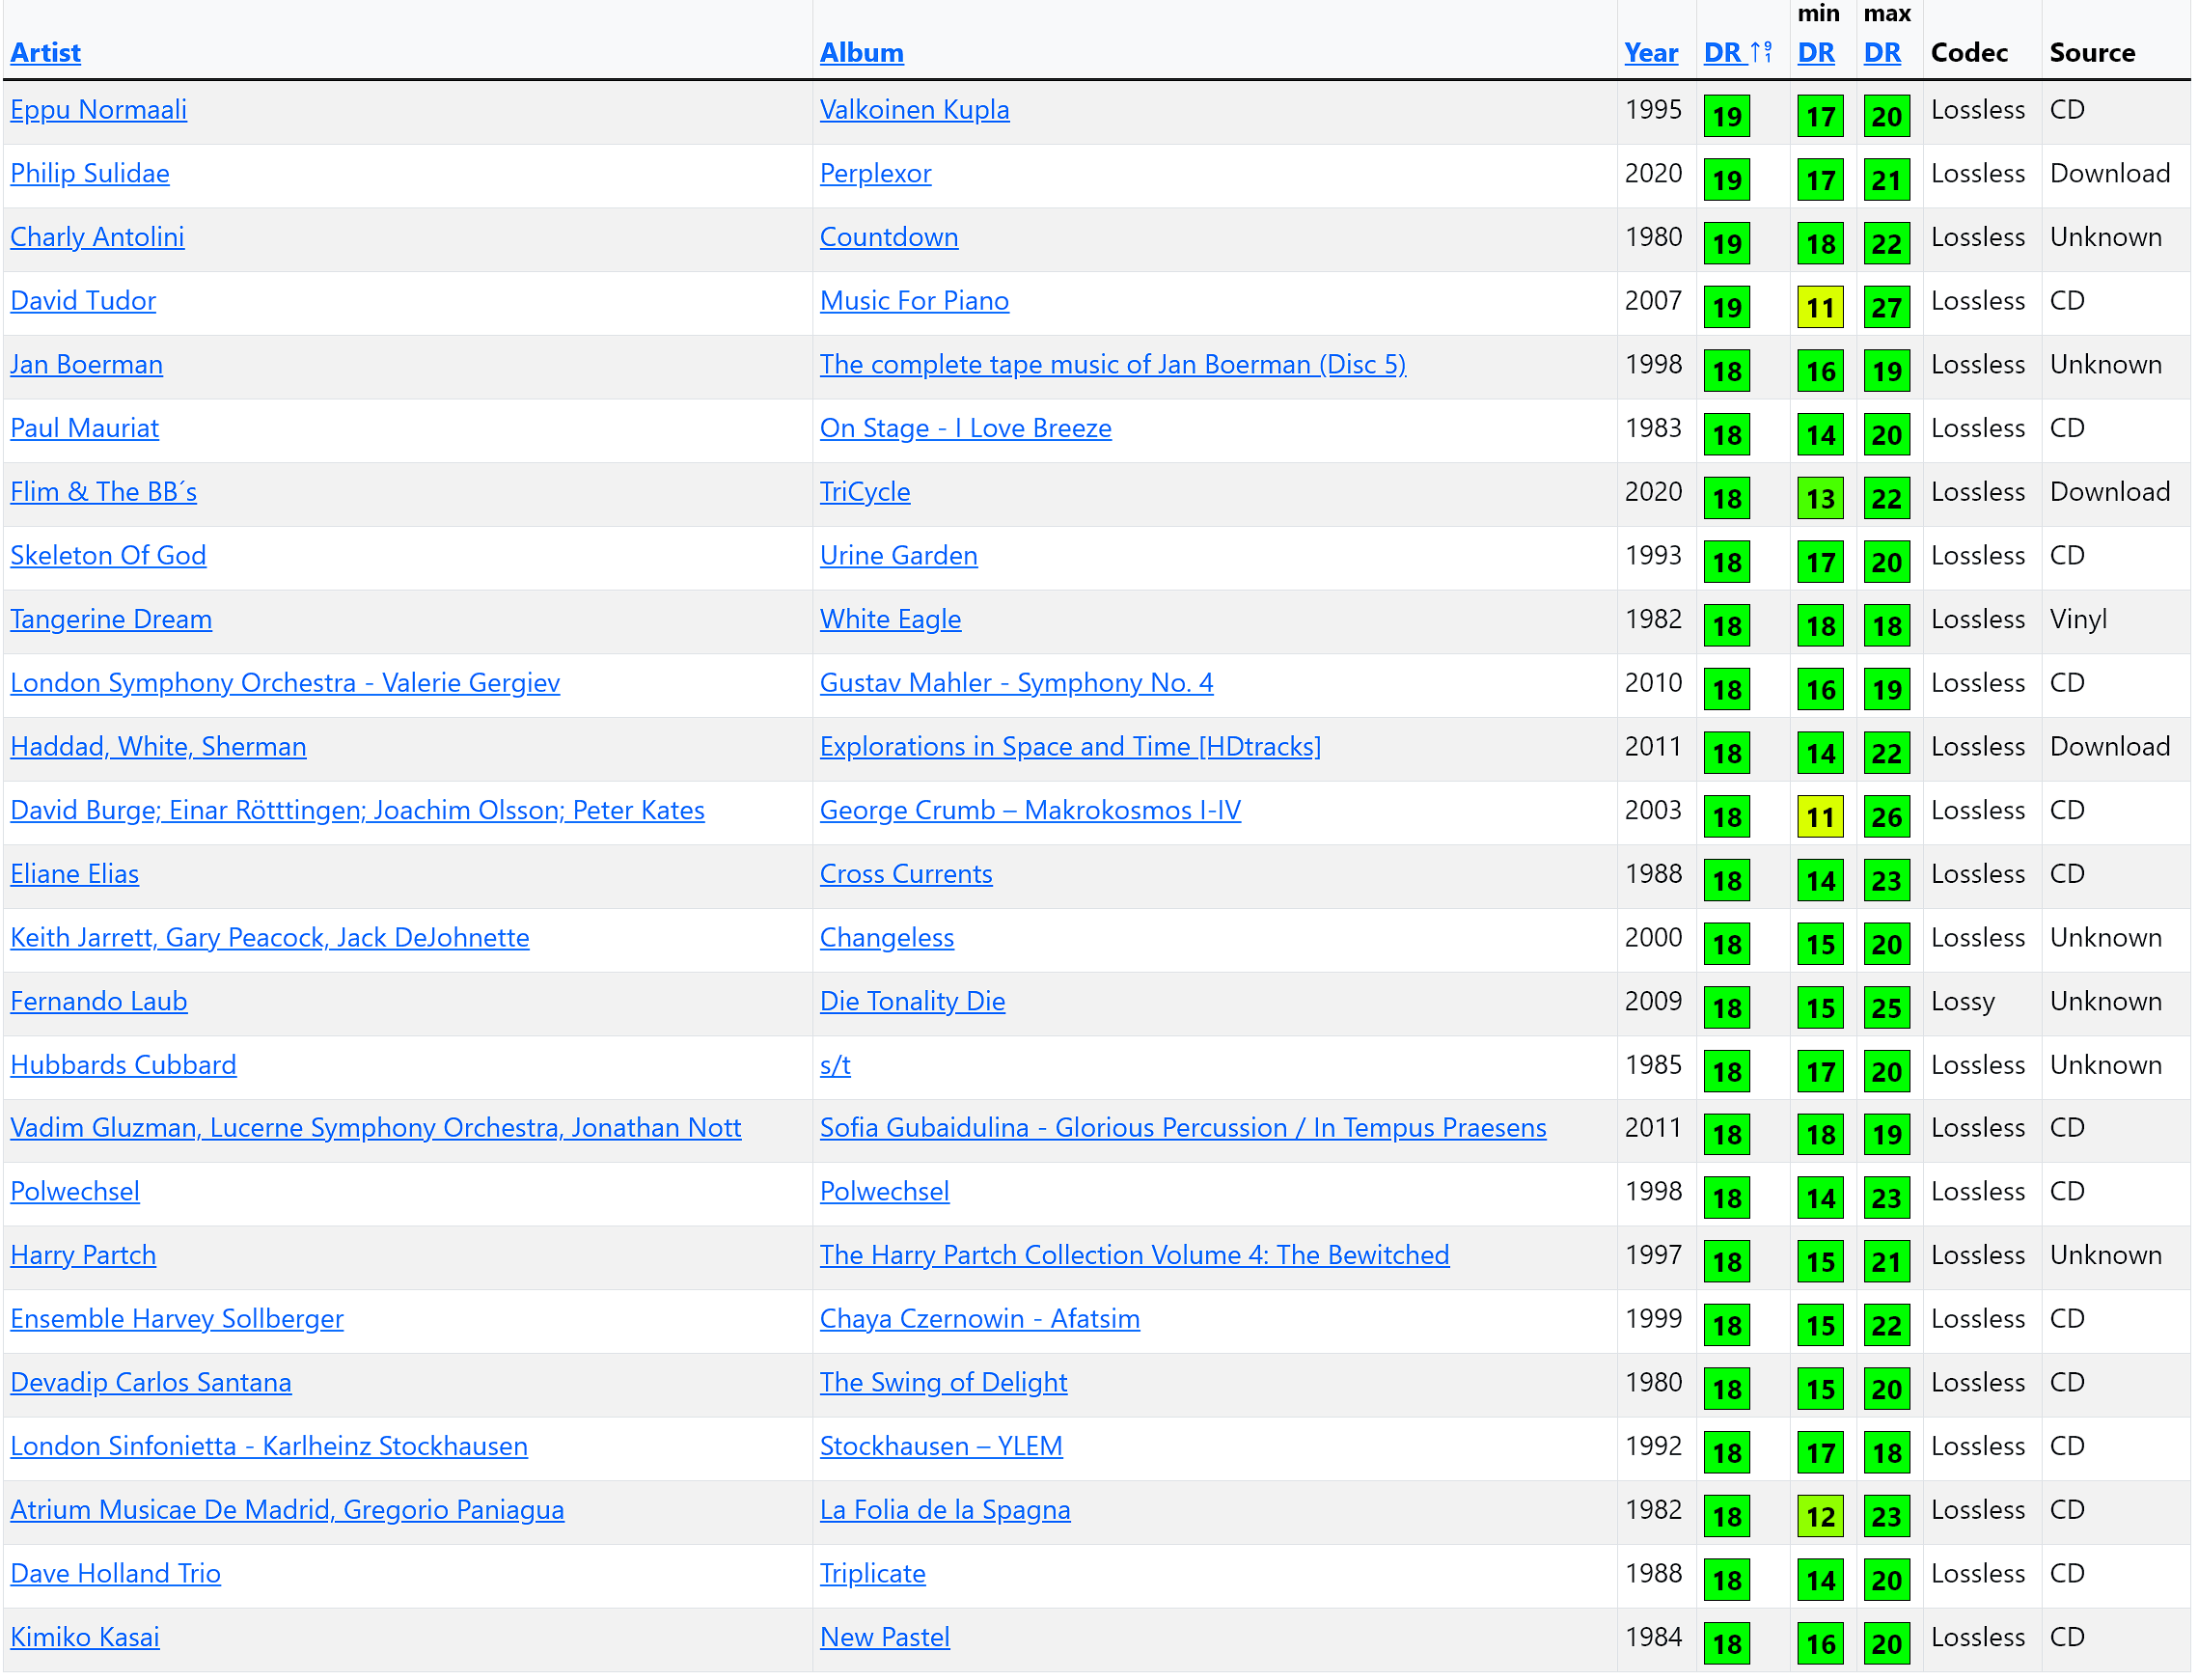Open artist Haddad, White, Sherman
Viewport: 2198px width, 1680px height.
click(x=158, y=747)
